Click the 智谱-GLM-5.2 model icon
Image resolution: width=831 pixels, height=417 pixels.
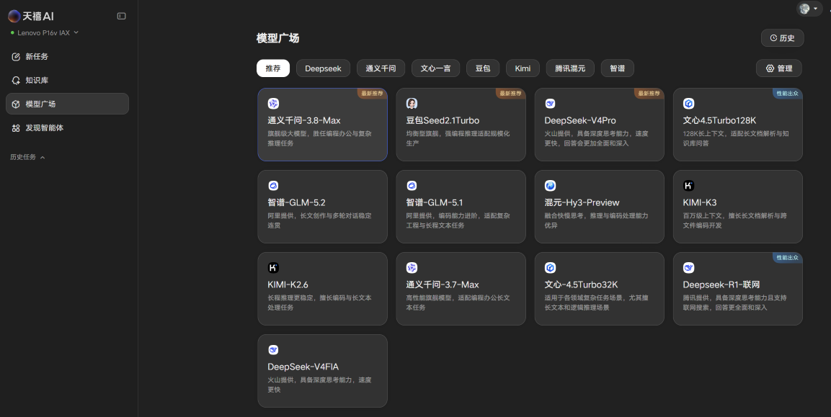273,186
